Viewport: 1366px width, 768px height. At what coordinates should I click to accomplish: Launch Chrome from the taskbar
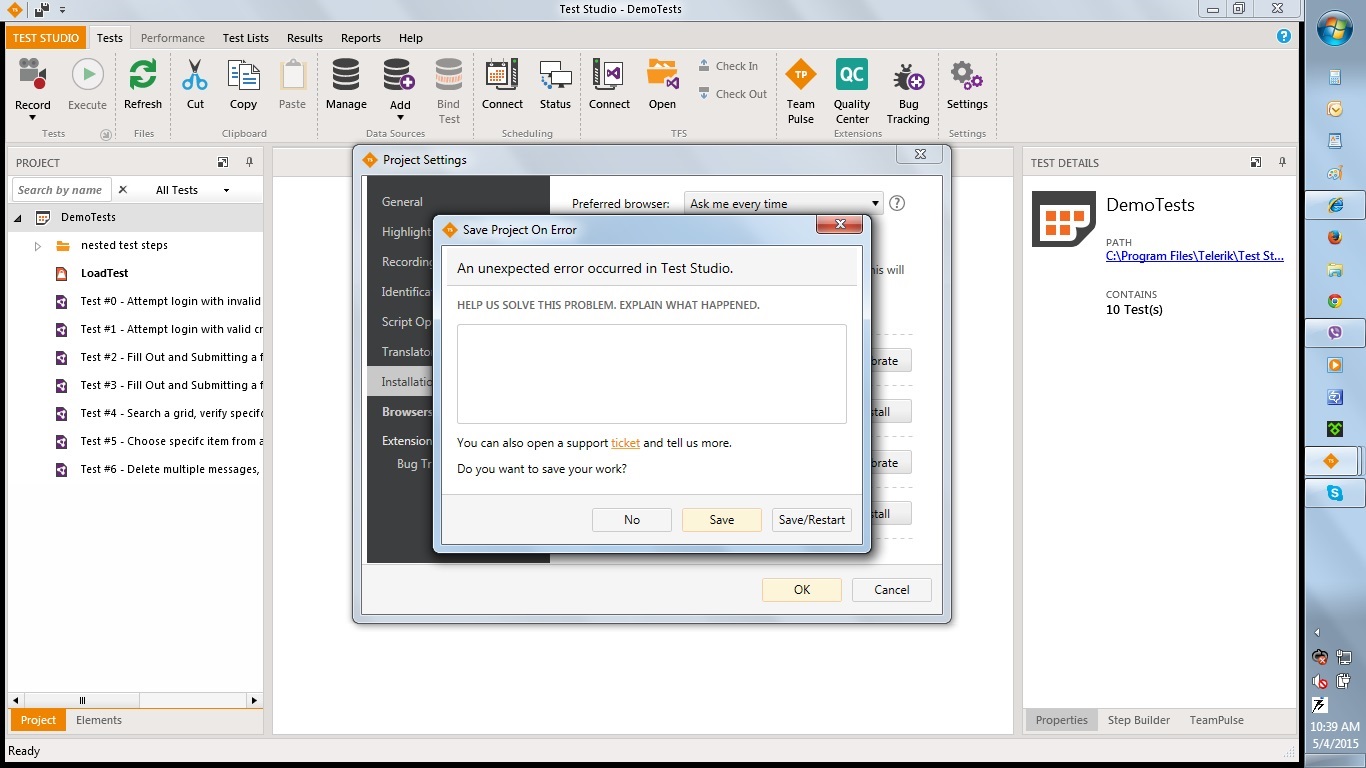(1334, 301)
